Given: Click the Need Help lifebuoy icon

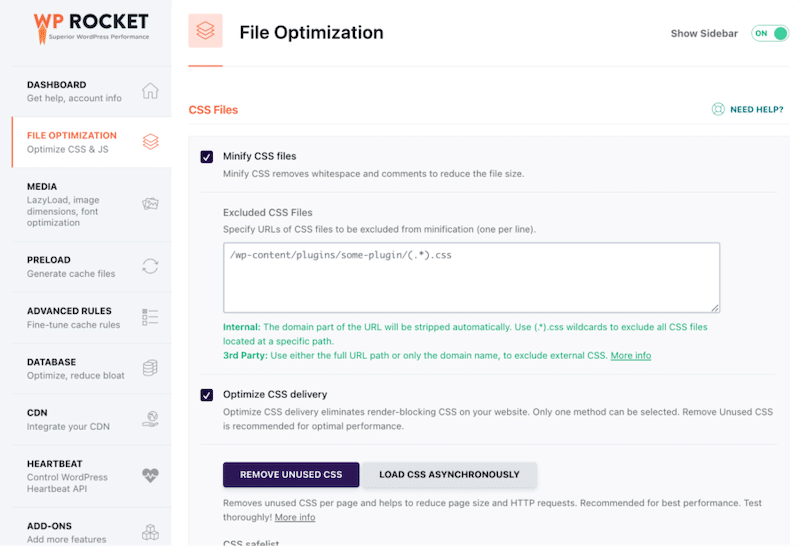Looking at the screenshot, I should point(717,110).
